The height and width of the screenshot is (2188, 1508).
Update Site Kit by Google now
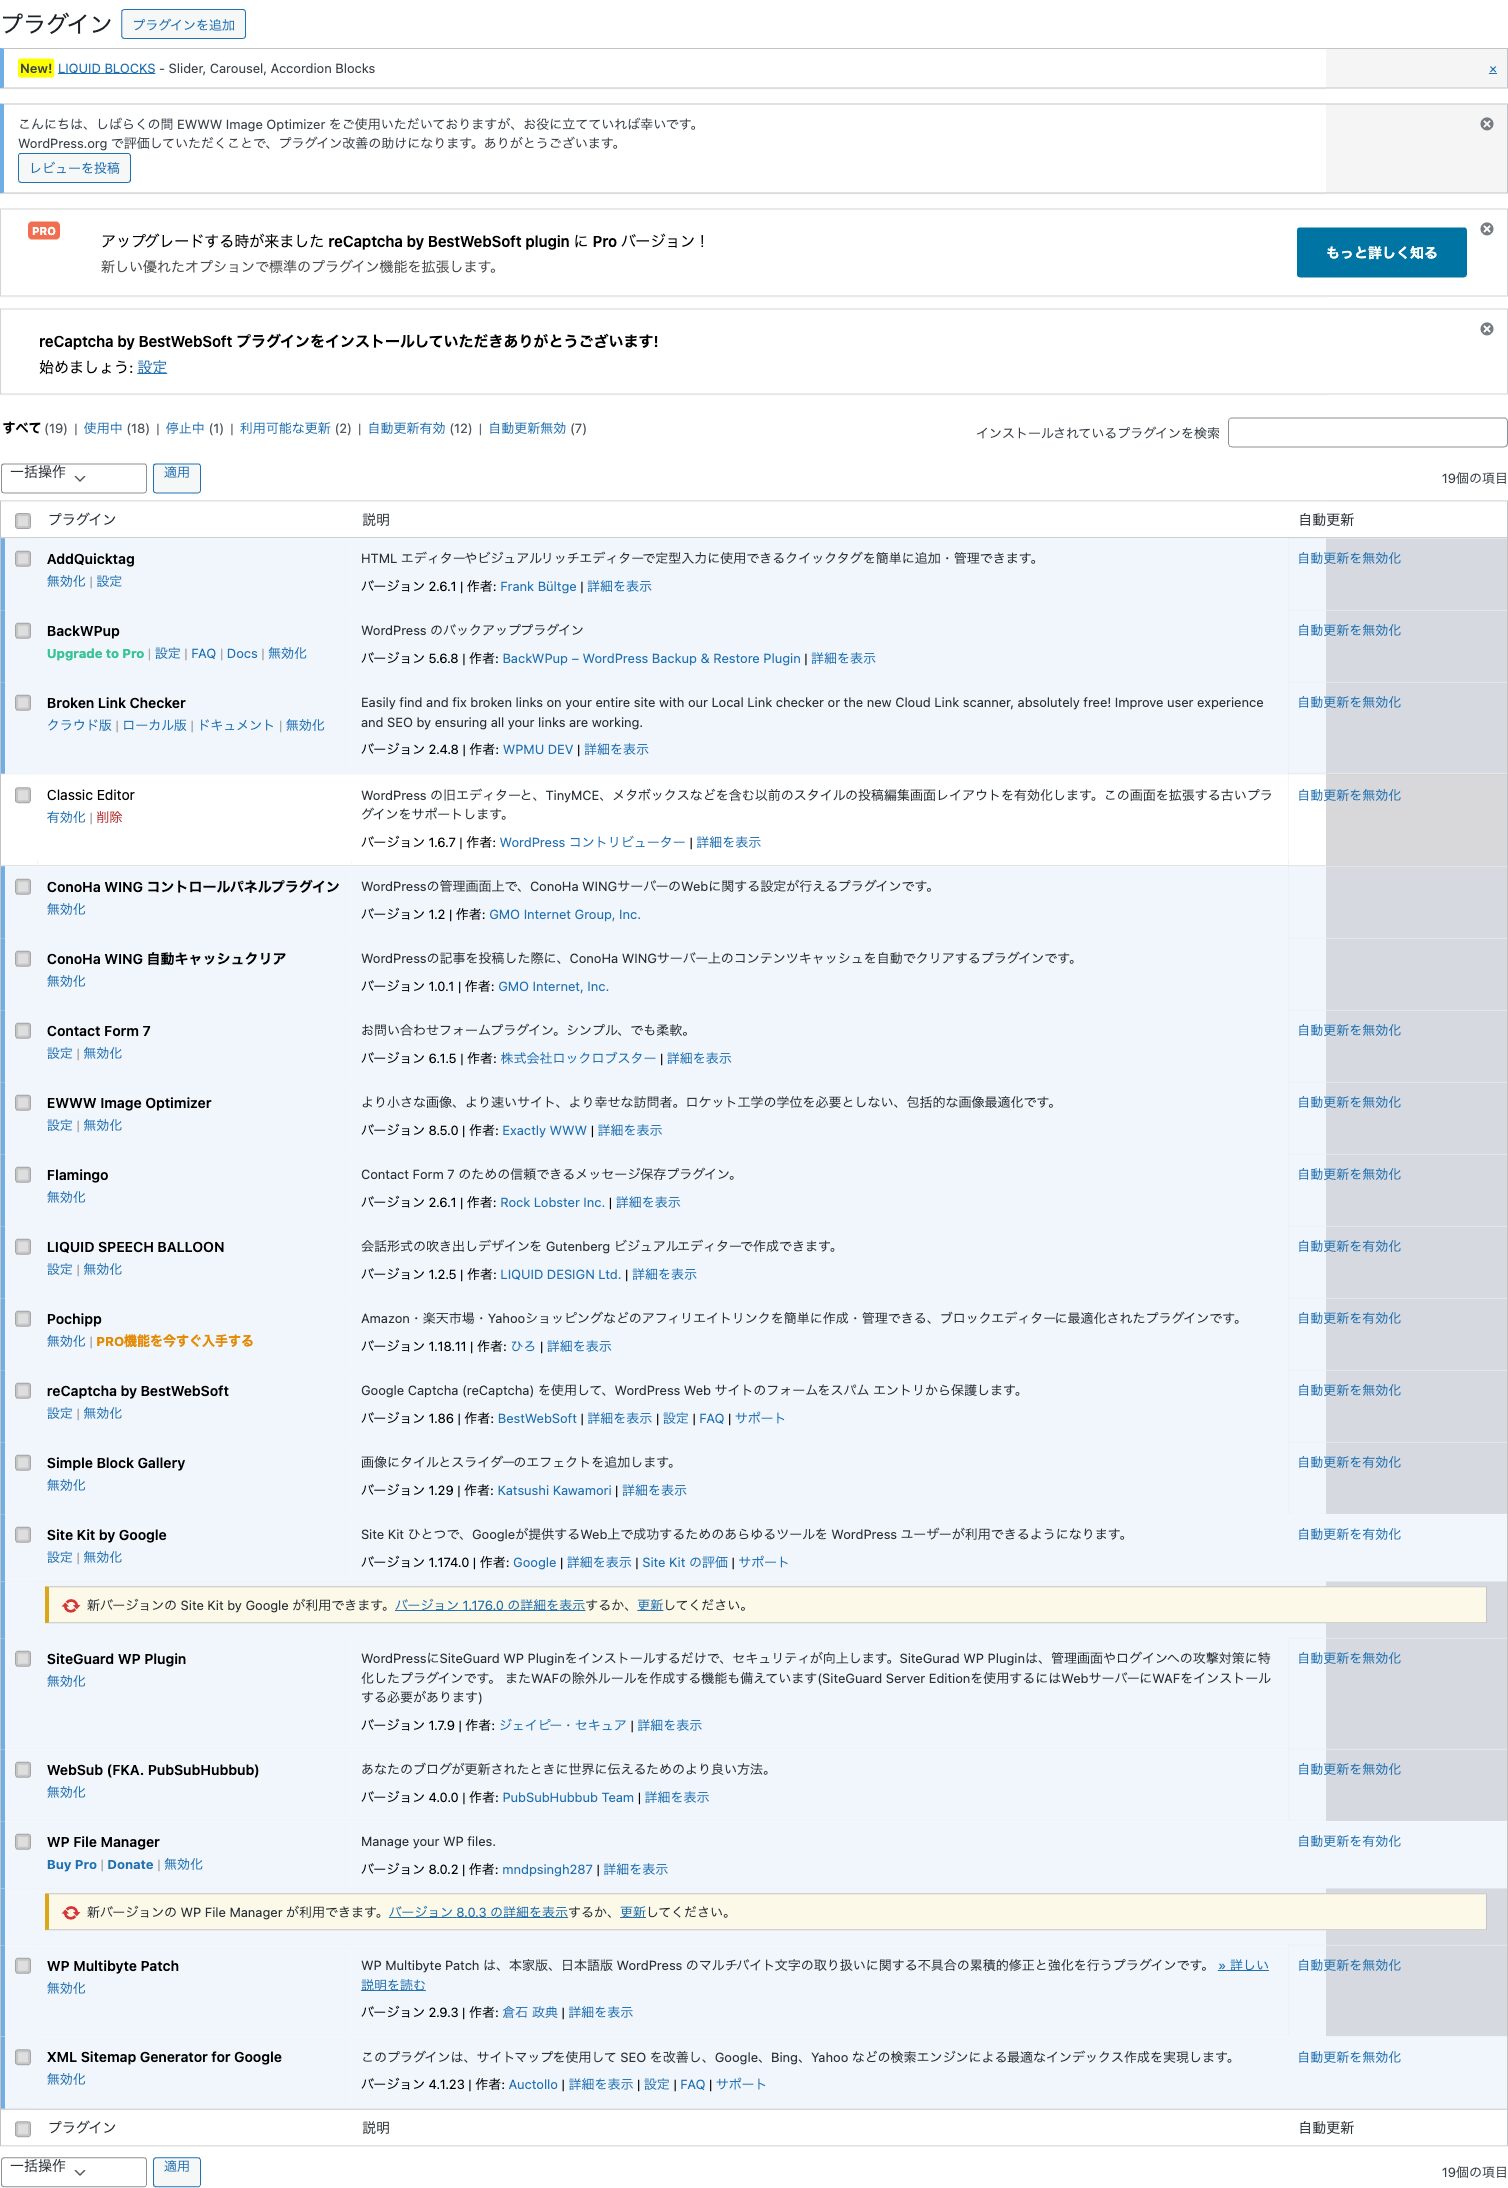click(x=650, y=1605)
